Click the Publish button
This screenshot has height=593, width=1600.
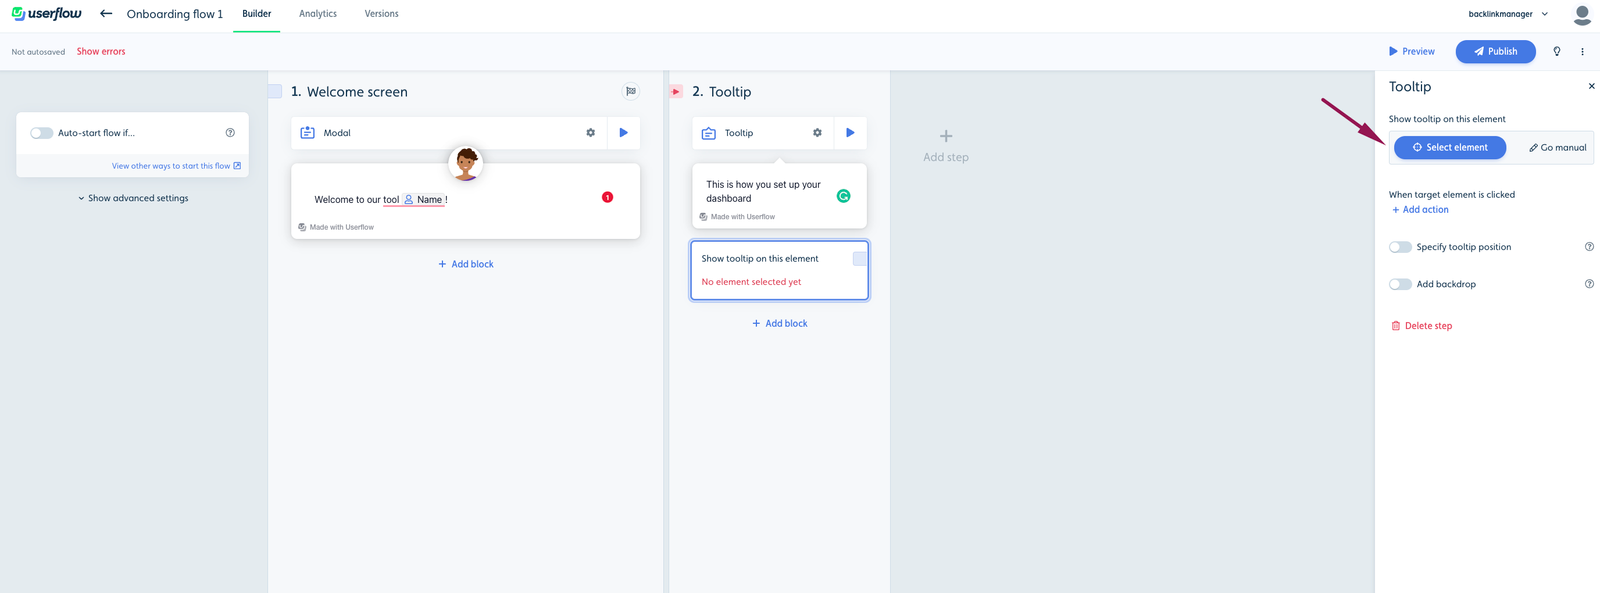1495,51
